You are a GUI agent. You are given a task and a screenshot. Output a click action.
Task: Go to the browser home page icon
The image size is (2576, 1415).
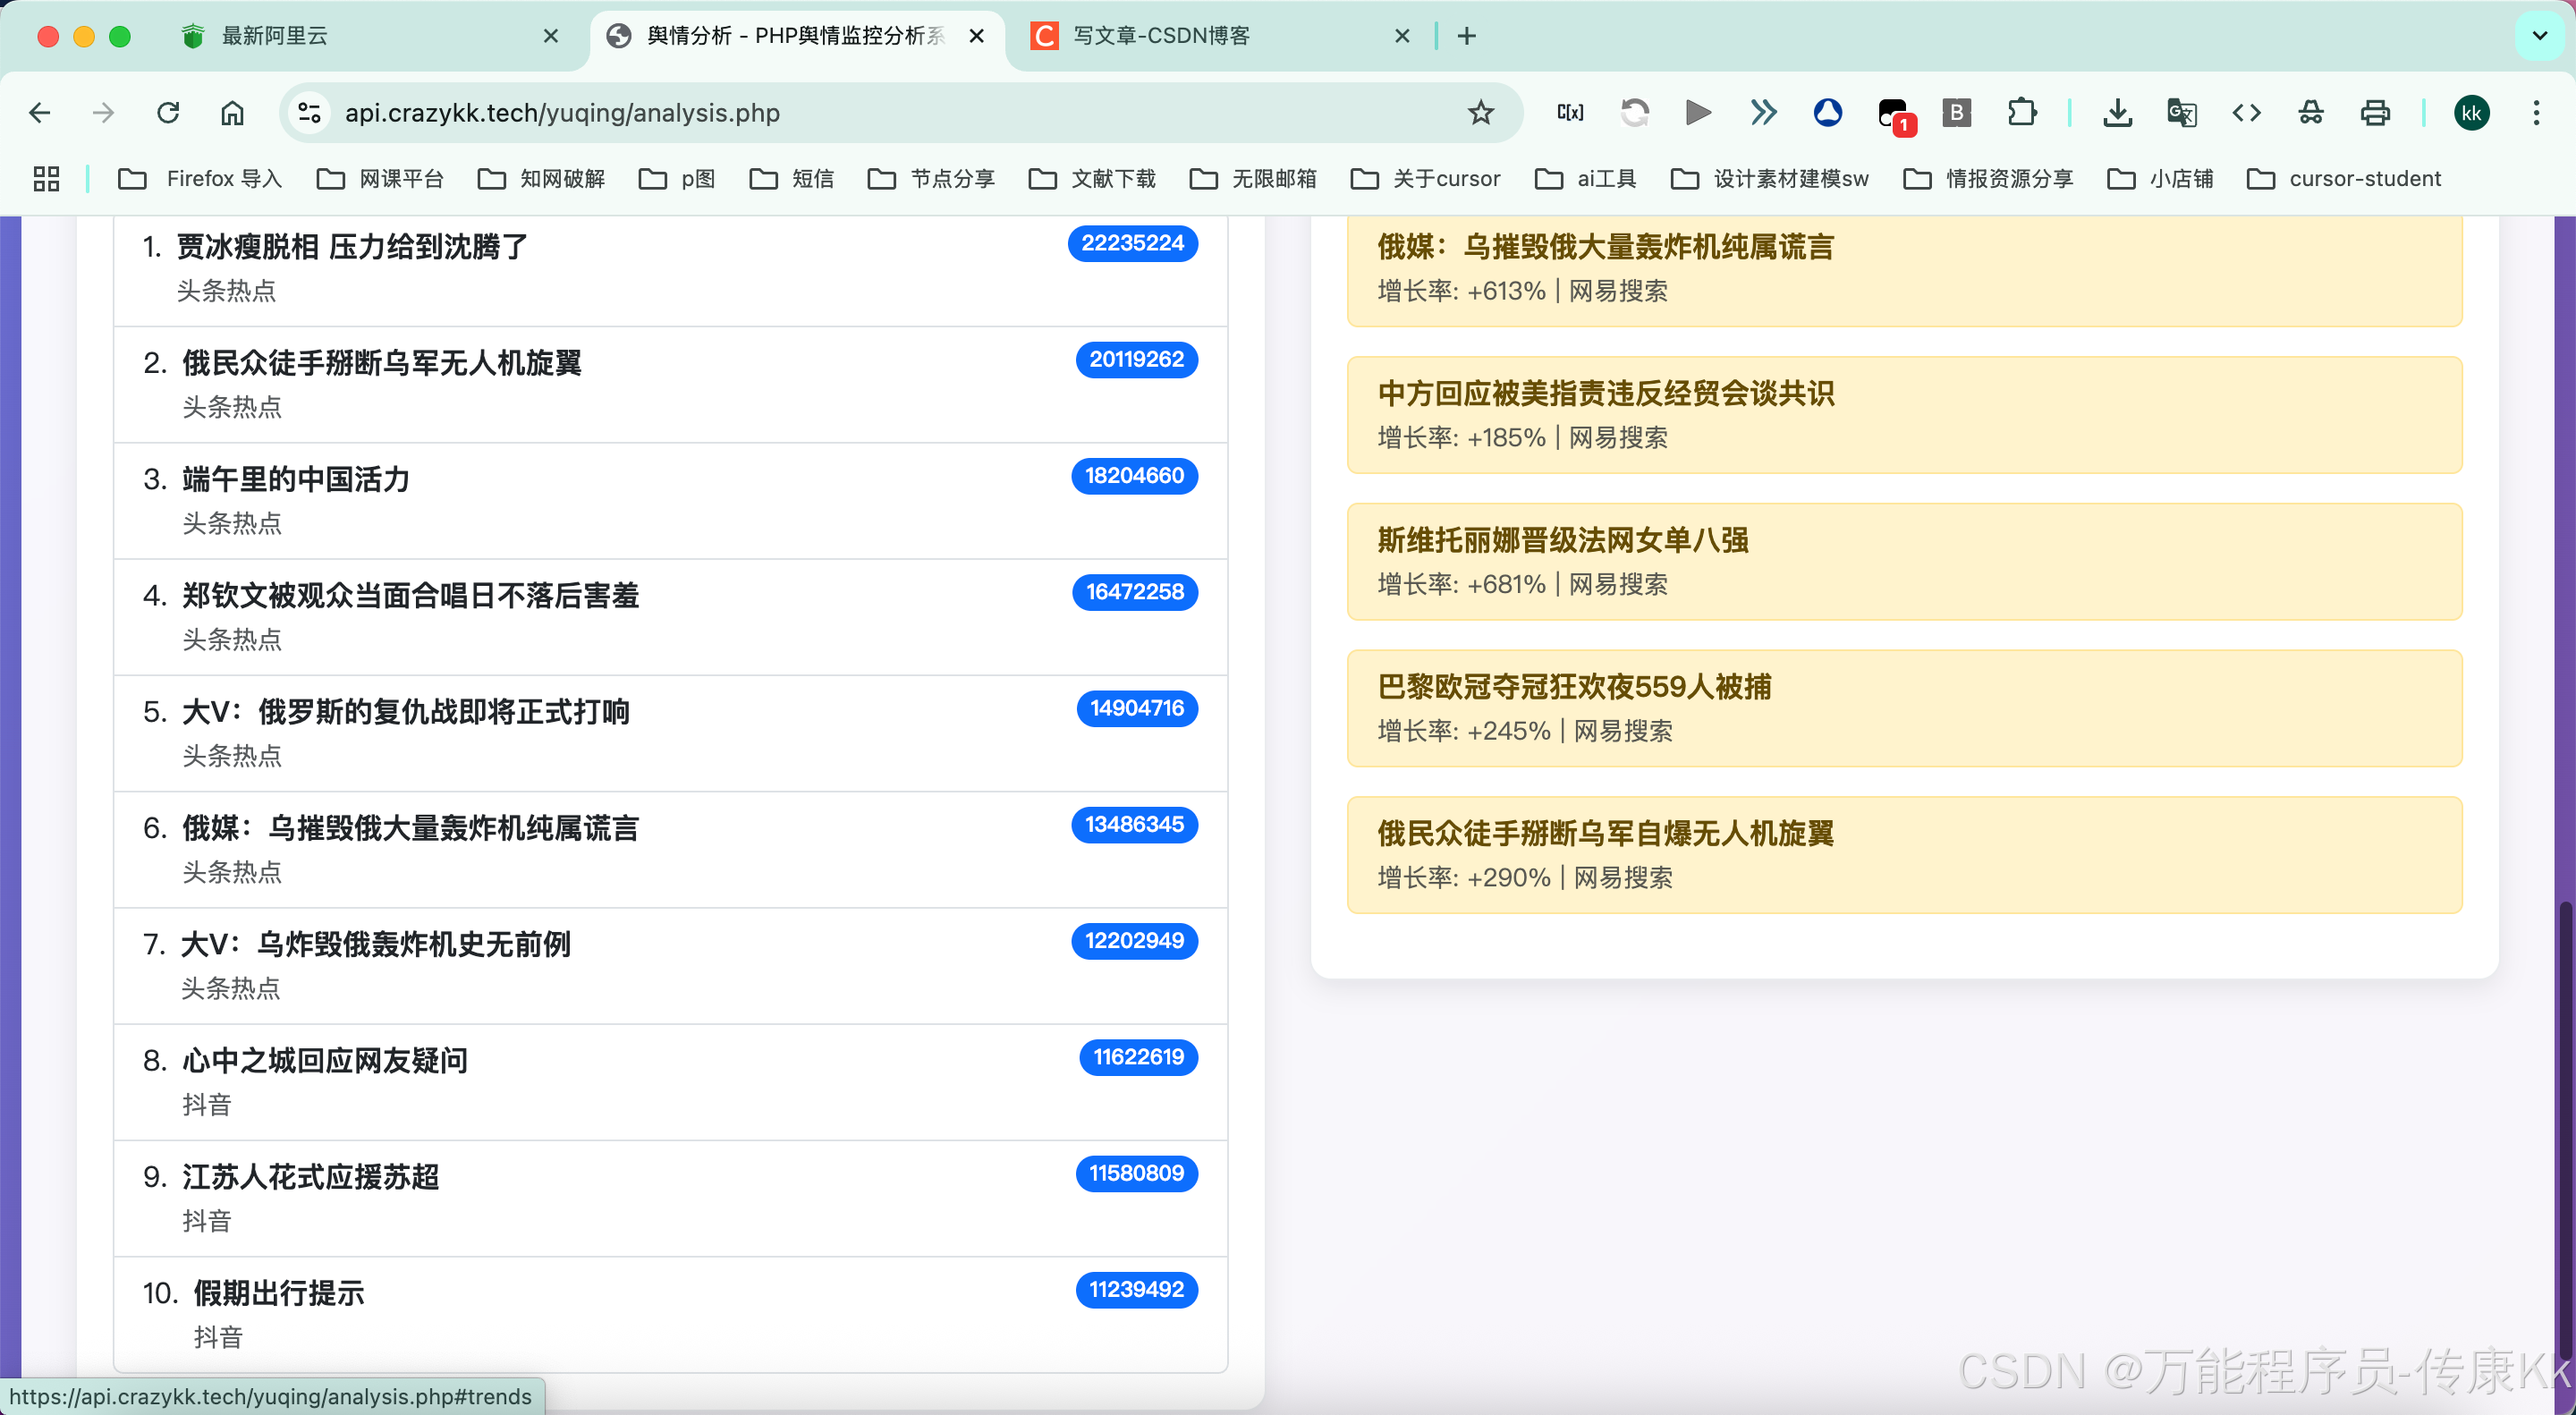[x=232, y=113]
